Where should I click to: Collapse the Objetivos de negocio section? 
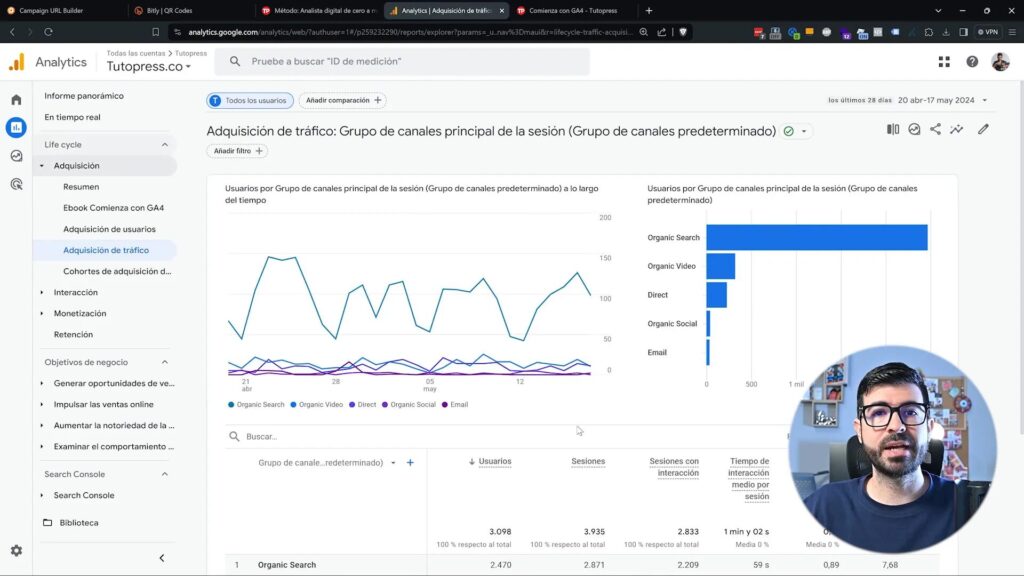(165, 362)
